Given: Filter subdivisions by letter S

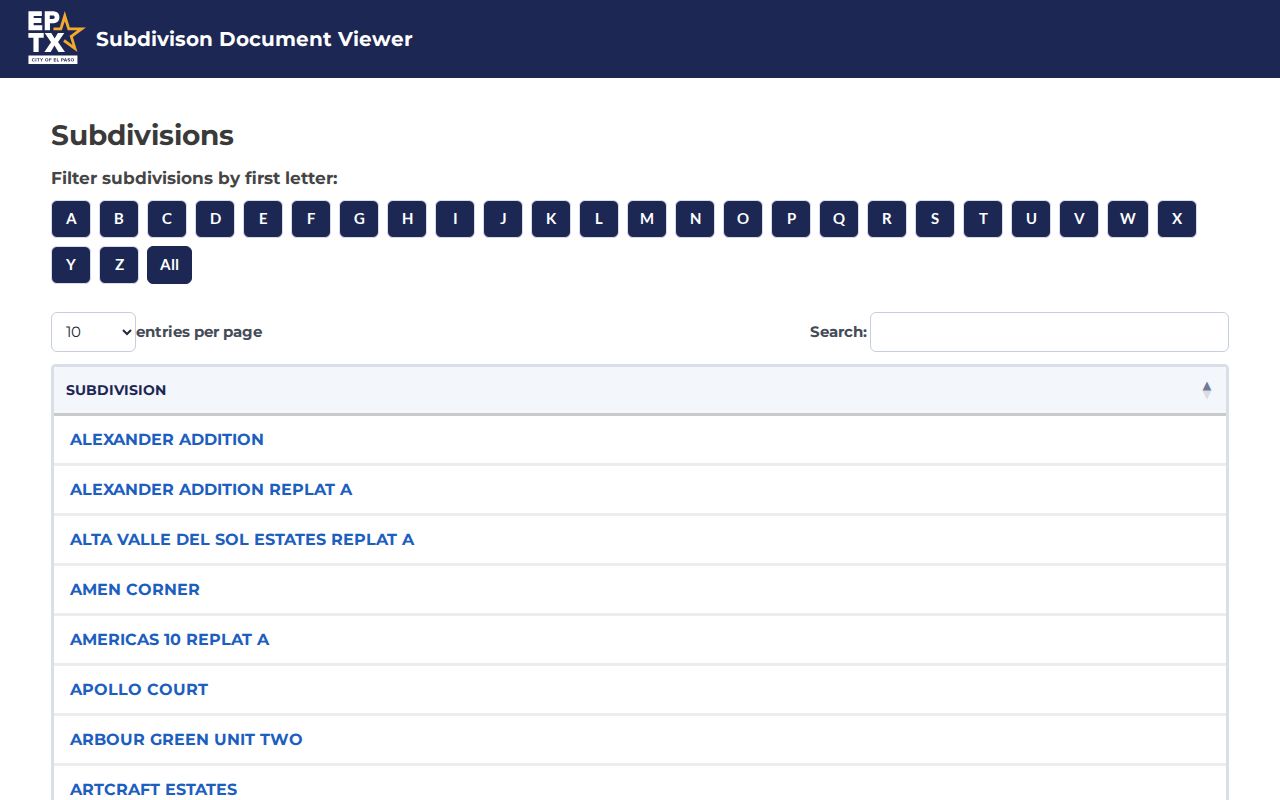Looking at the screenshot, I should pos(935,219).
